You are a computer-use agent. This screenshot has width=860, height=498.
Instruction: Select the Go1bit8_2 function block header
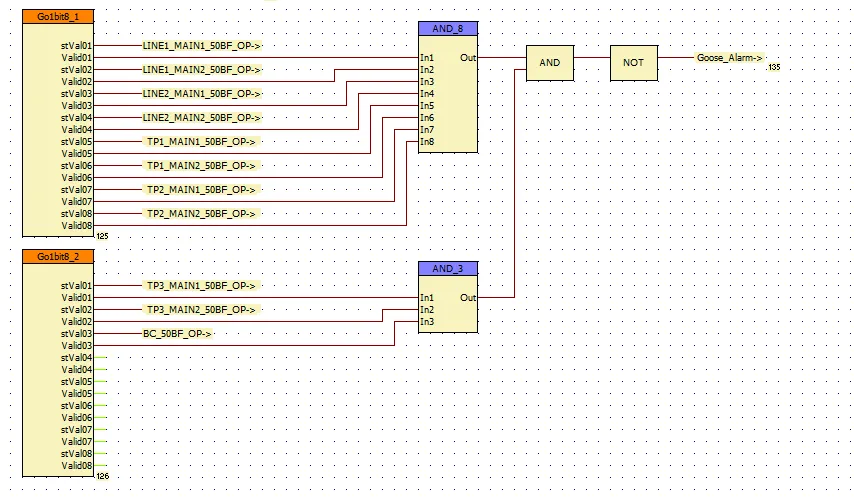[58, 257]
